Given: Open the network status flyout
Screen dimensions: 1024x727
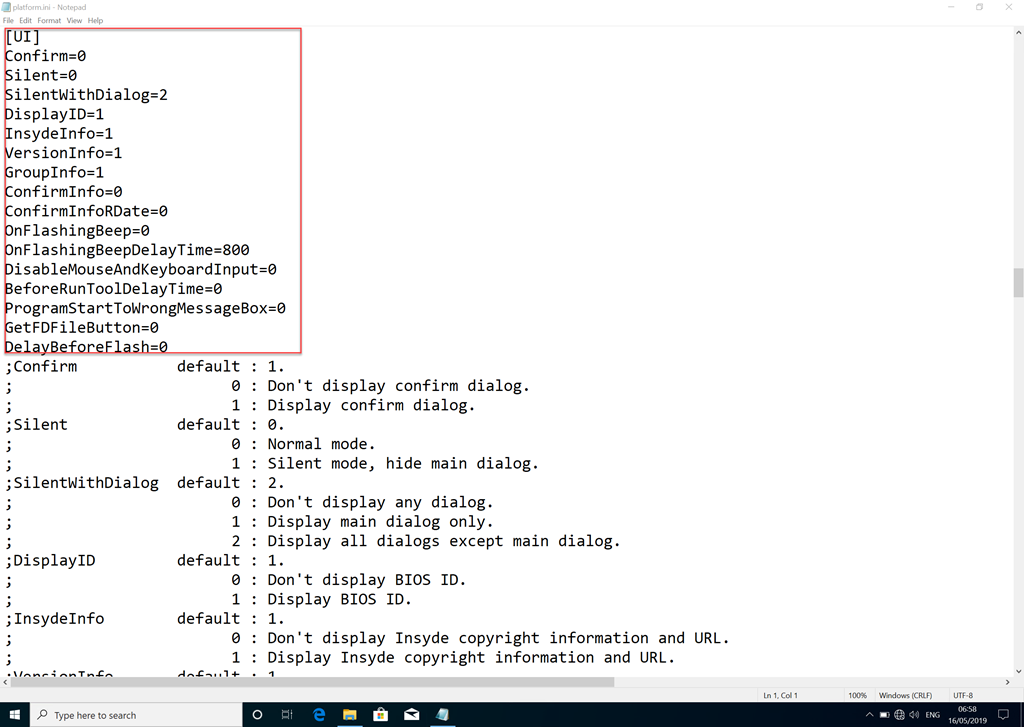Looking at the screenshot, I should pos(900,715).
